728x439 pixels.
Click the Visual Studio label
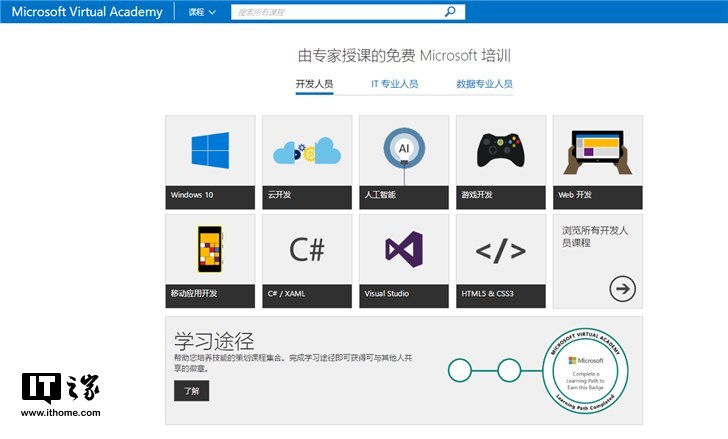click(x=387, y=294)
